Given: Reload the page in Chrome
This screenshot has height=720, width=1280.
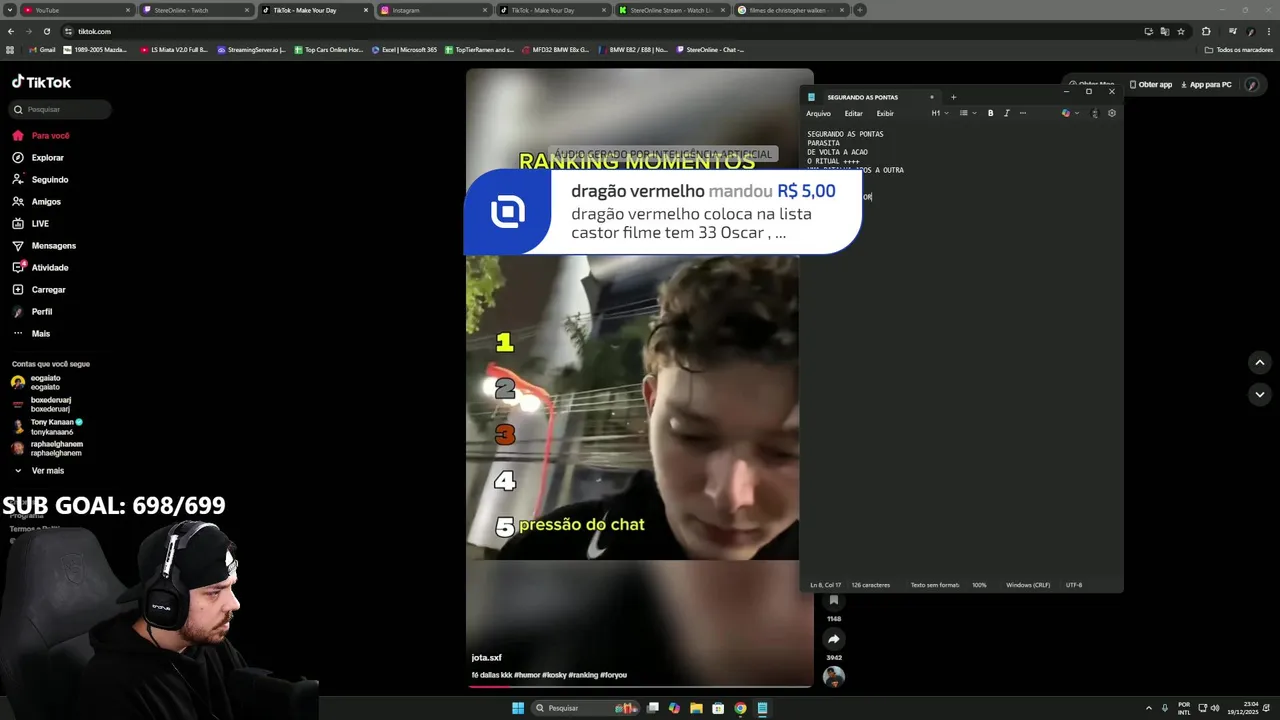Looking at the screenshot, I should (46, 31).
